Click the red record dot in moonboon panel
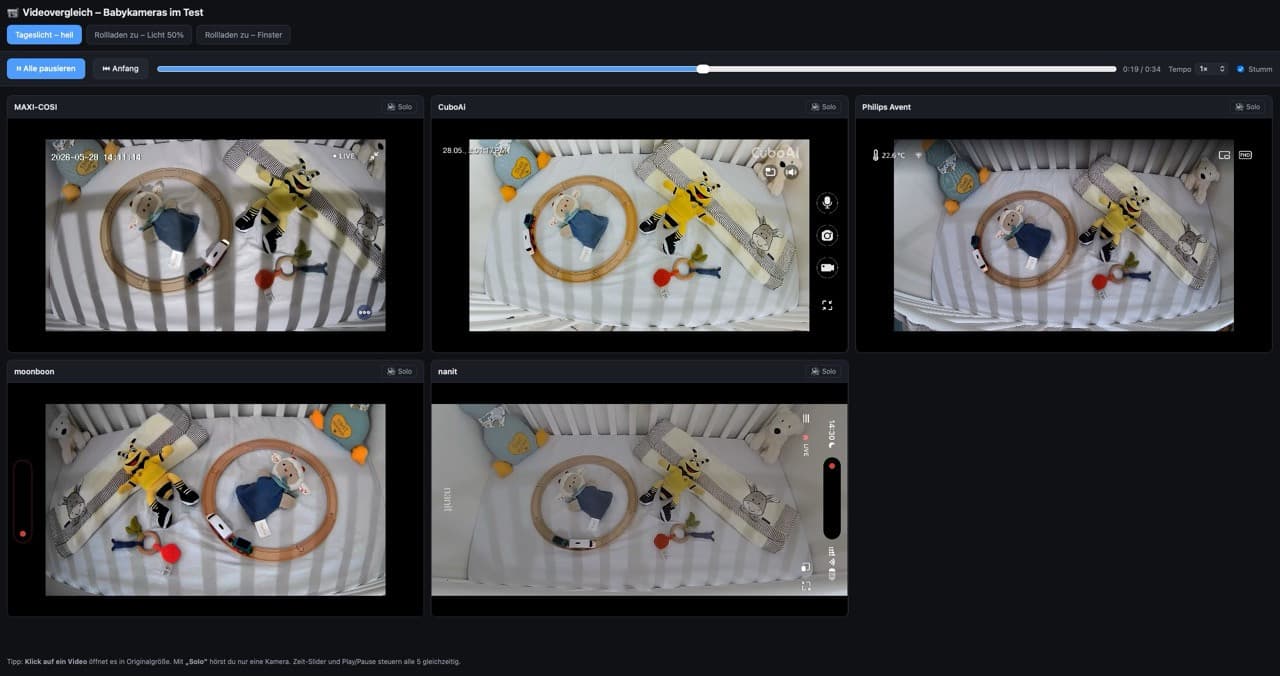The width and height of the screenshot is (1280, 676). 23,534
